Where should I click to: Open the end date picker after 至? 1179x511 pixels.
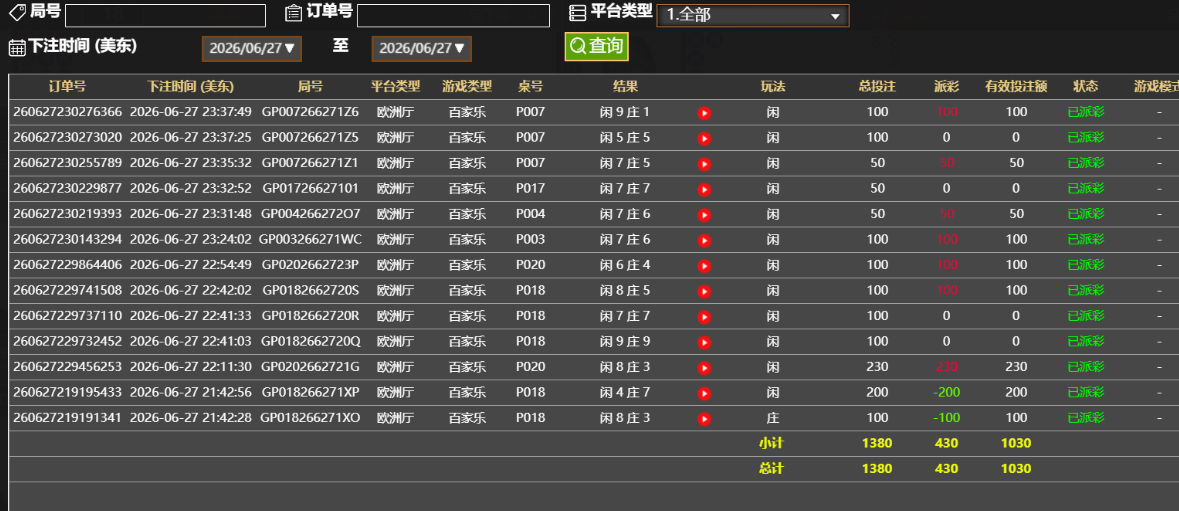point(421,49)
